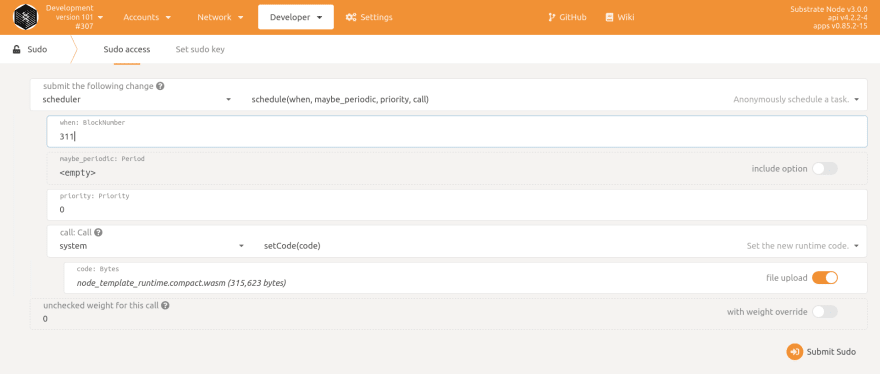Open the Wiki book icon link
Image resolution: width=880 pixels, height=374 pixels.
(x=609, y=17)
